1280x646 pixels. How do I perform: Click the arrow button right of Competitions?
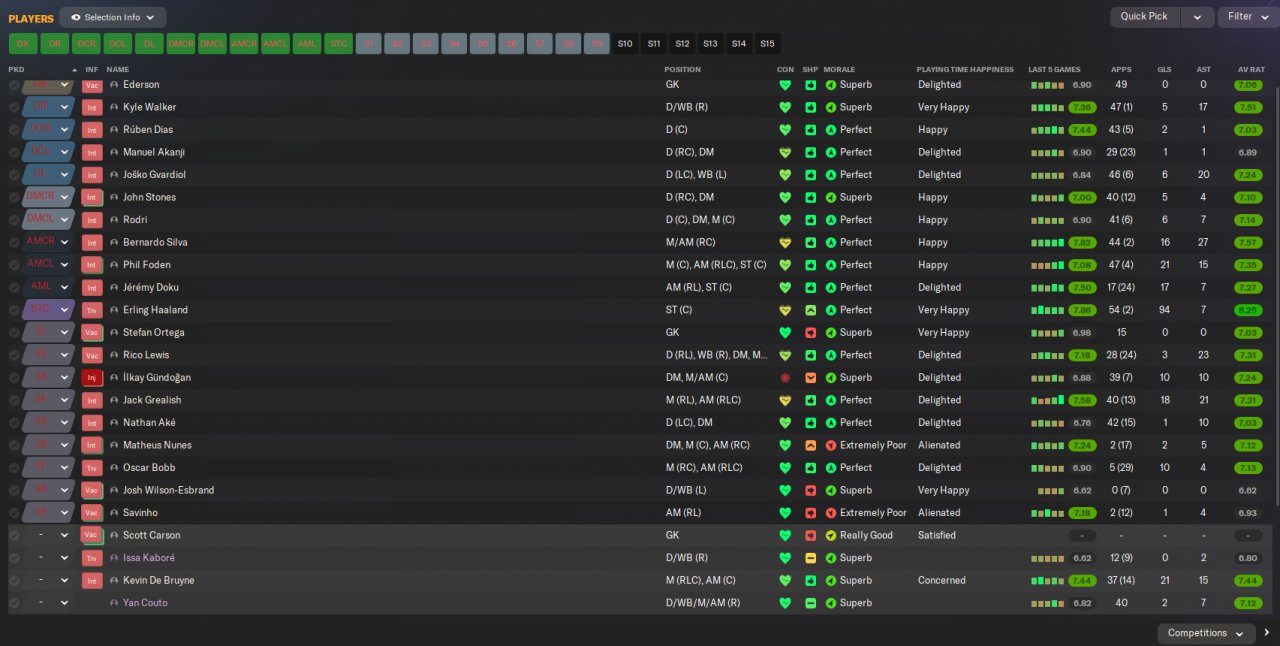pyautogui.click(x=1267, y=633)
